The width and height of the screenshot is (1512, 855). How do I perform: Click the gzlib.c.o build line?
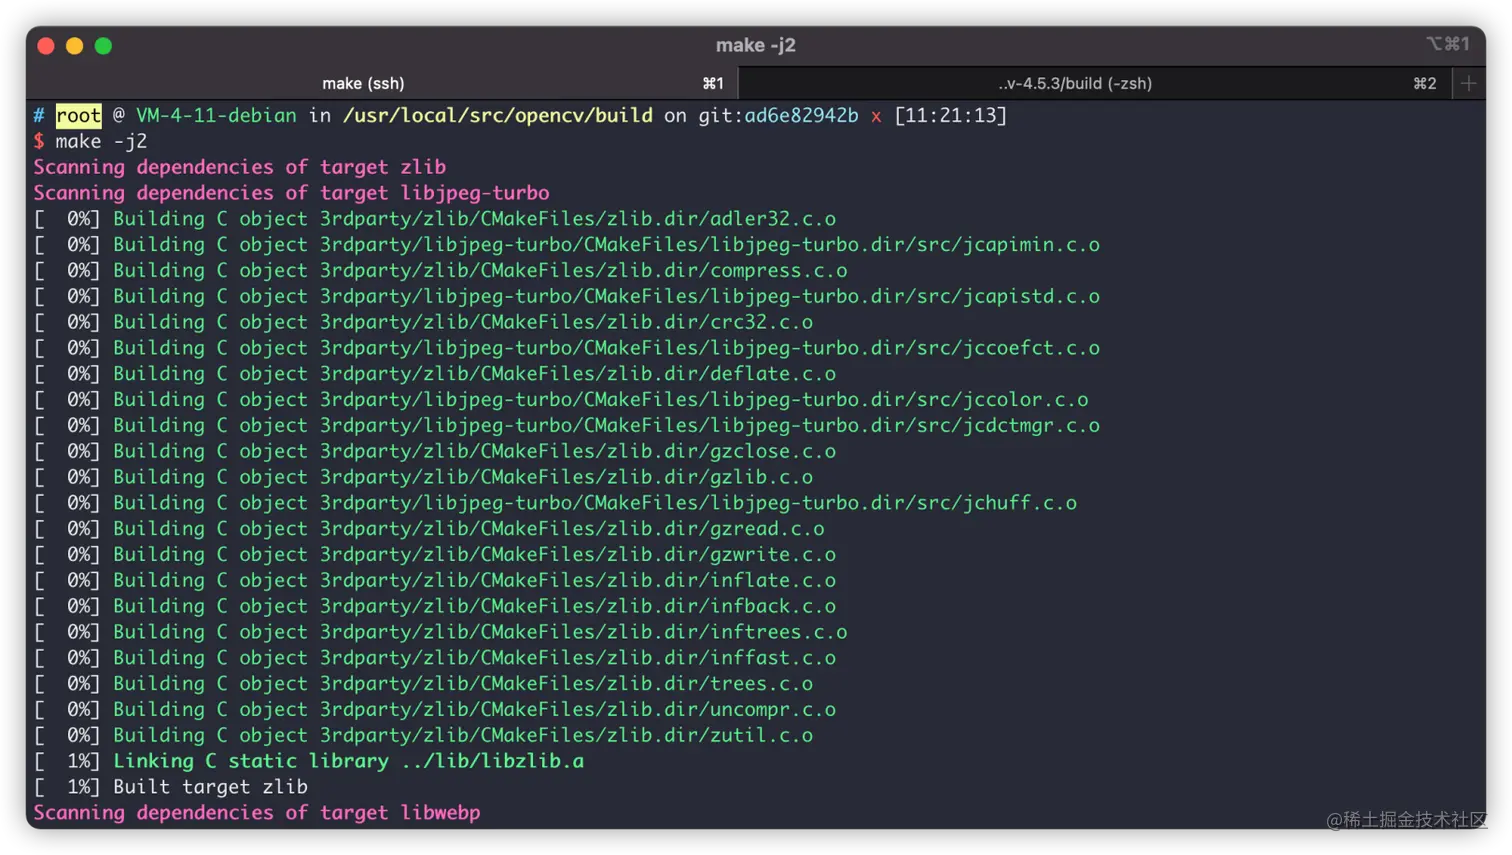(x=423, y=478)
